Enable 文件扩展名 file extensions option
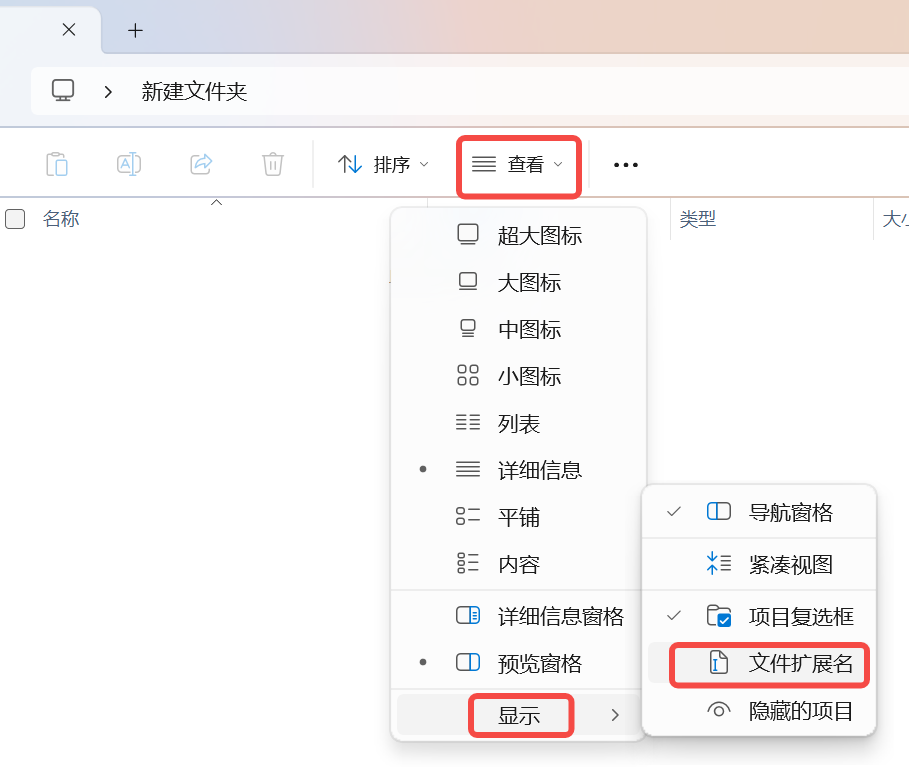The height and width of the screenshot is (767, 909). (x=800, y=663)
